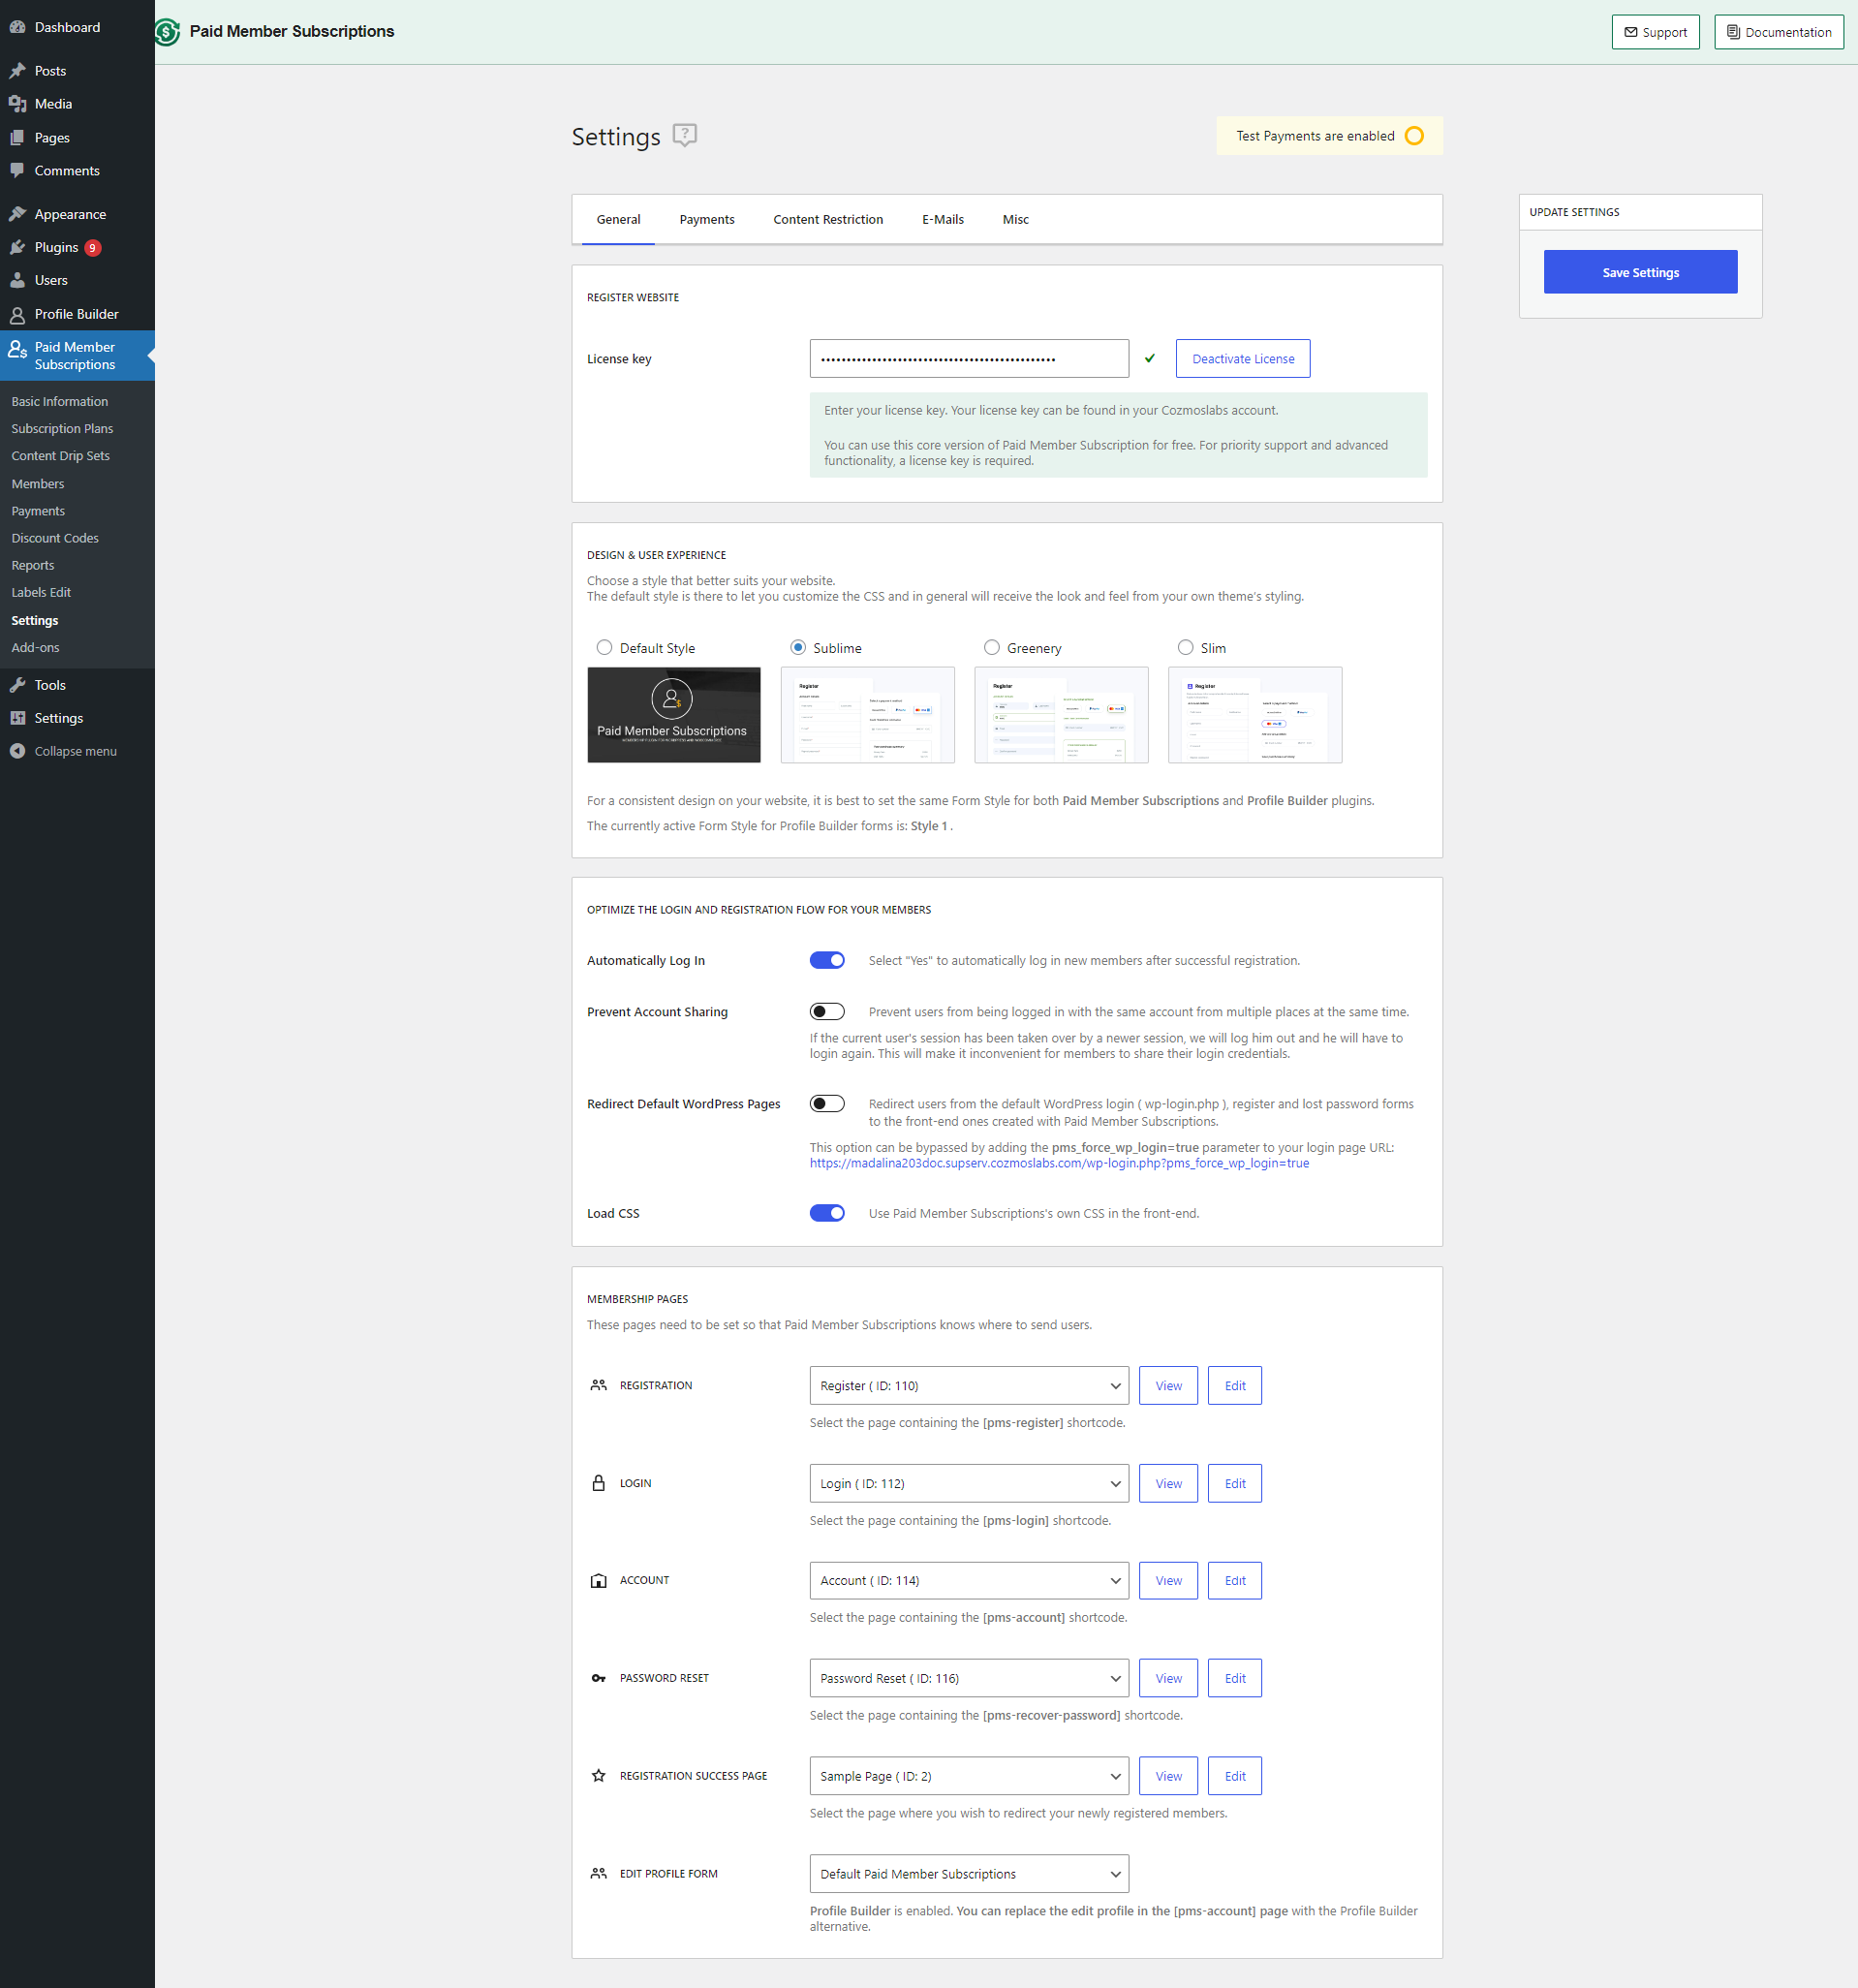Click the Password Reset key icon
This screenshot has height=1988, width=1858.
click(598, 1678)
